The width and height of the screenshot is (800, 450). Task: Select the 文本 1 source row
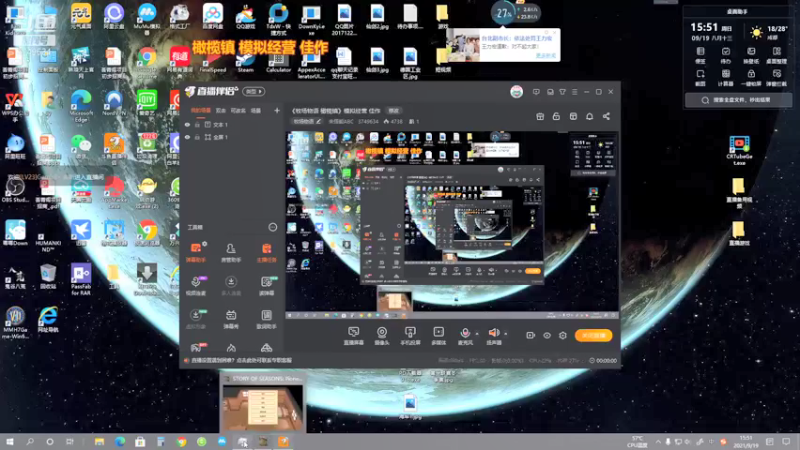tap(232, 124)
